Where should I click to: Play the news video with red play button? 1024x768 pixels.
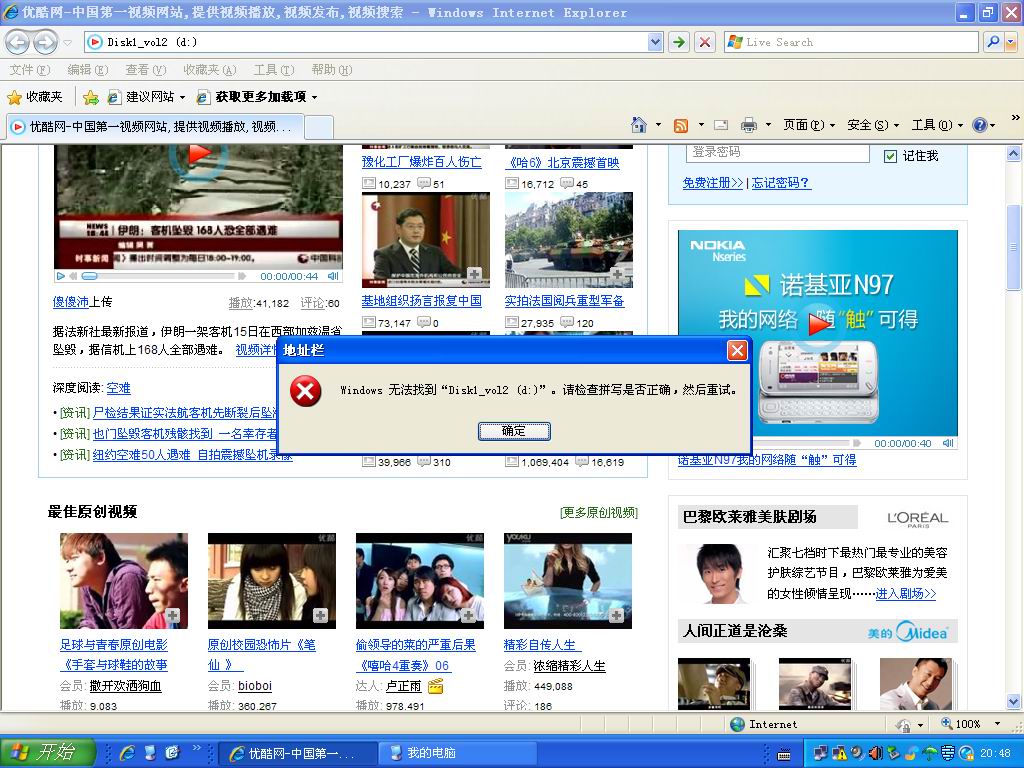pos(199,155)
